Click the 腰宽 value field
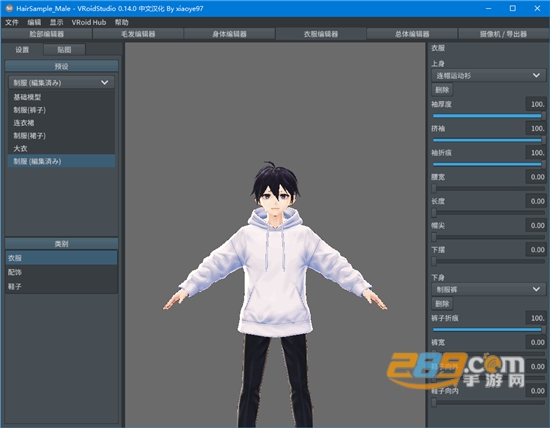Screen dimensions: 550x428 tap(536, 177)
